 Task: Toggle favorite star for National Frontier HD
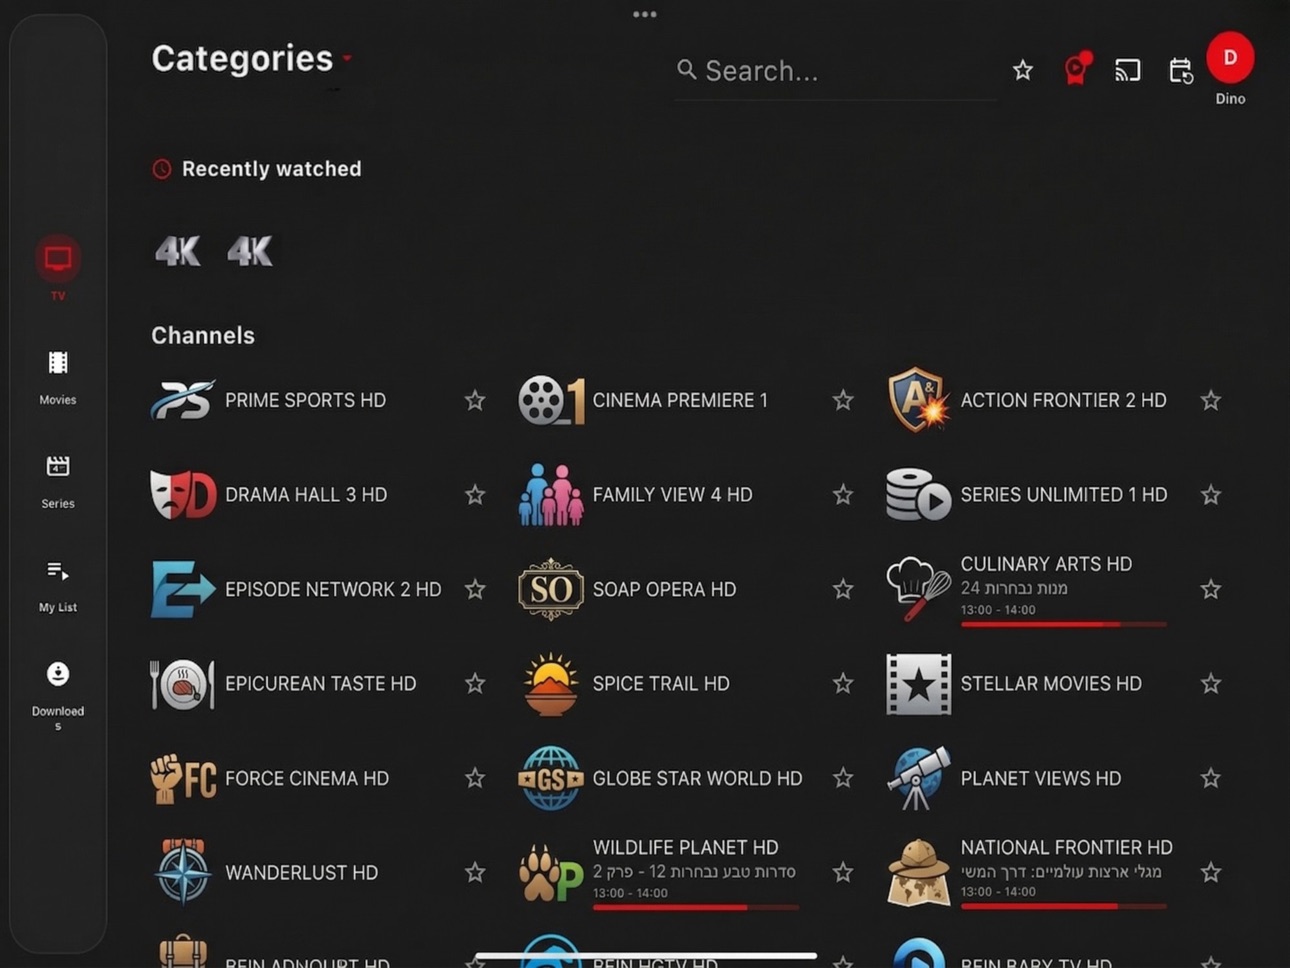pyautogui.click(x=1211, y=872)
